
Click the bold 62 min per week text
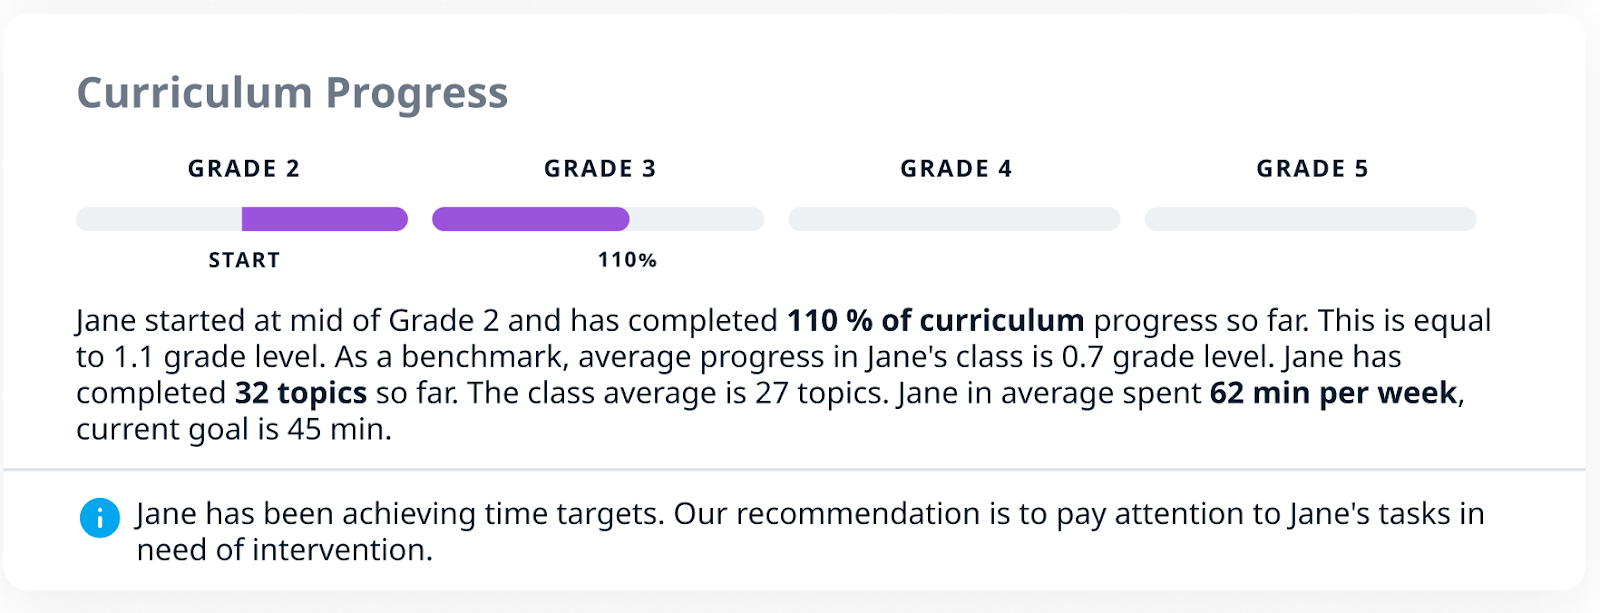1333,393
